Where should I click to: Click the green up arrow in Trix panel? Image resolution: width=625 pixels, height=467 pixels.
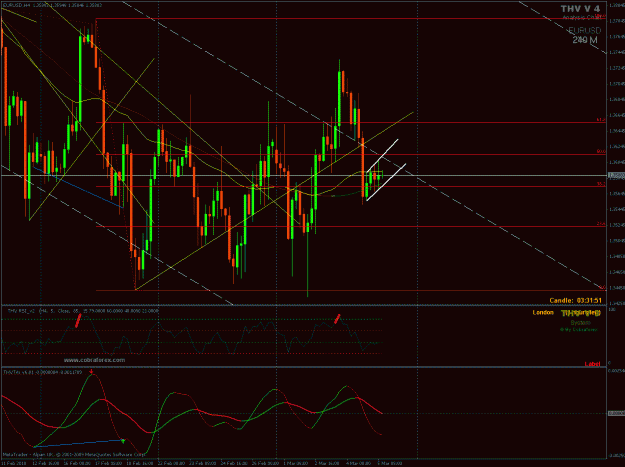(x=123, y=441)
